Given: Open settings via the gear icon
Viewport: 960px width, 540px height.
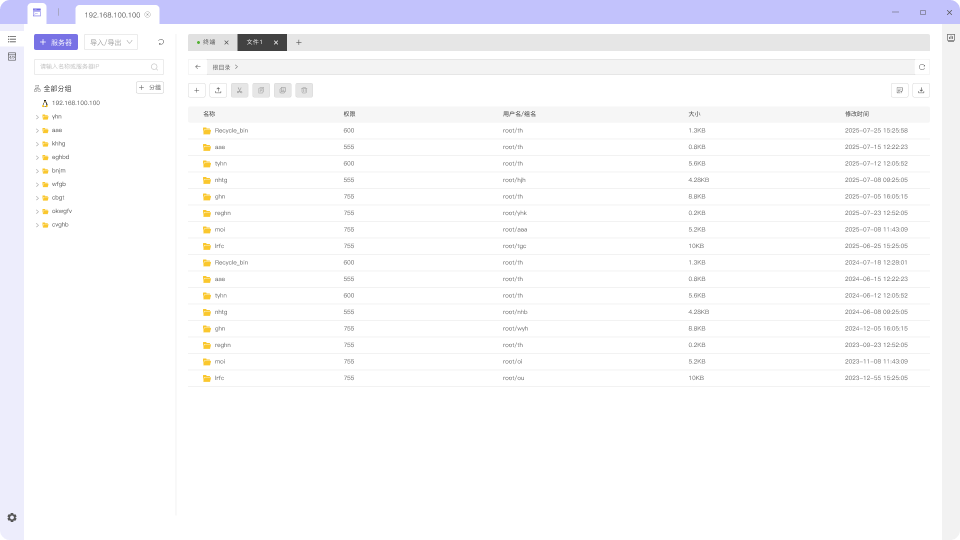Looking at the screenshot, I should (12, 517).
